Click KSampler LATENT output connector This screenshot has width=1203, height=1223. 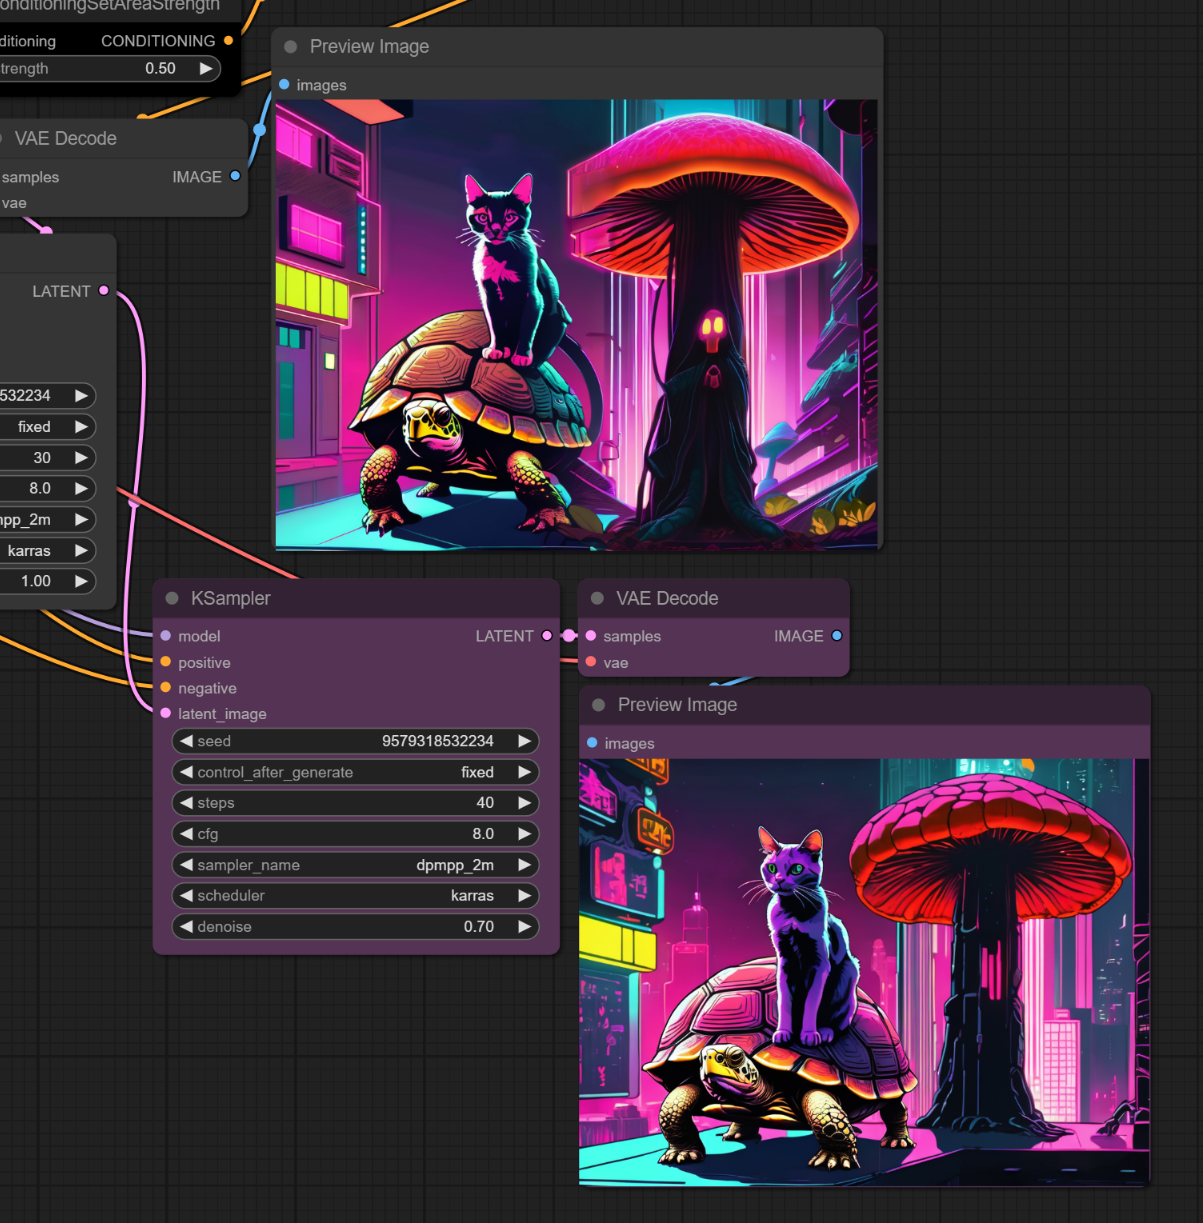coord(546,636)
